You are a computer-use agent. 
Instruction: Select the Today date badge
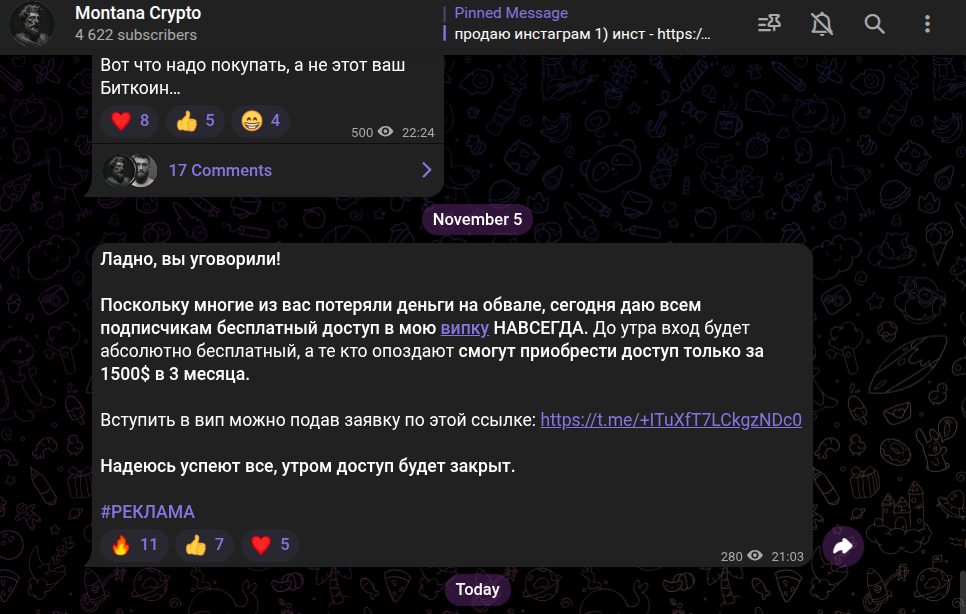[477, 589]
